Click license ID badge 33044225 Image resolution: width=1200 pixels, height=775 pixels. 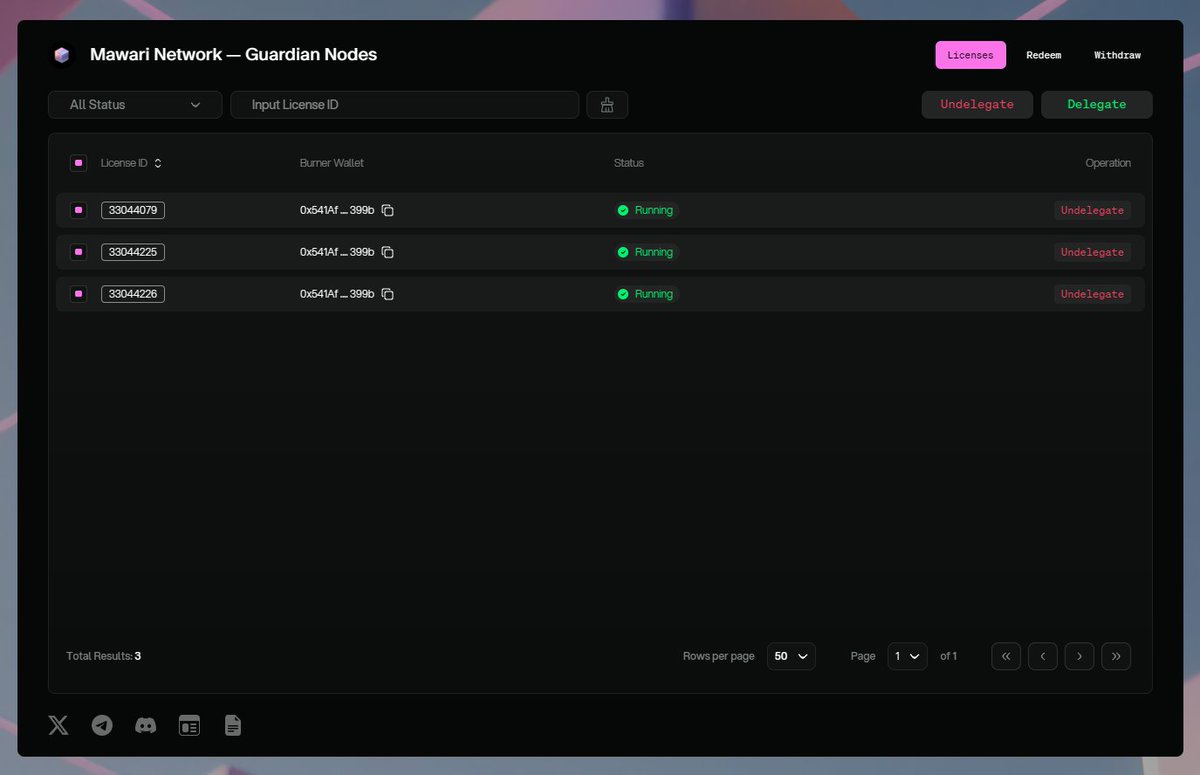pyautogui.click(x=133, y=252)
